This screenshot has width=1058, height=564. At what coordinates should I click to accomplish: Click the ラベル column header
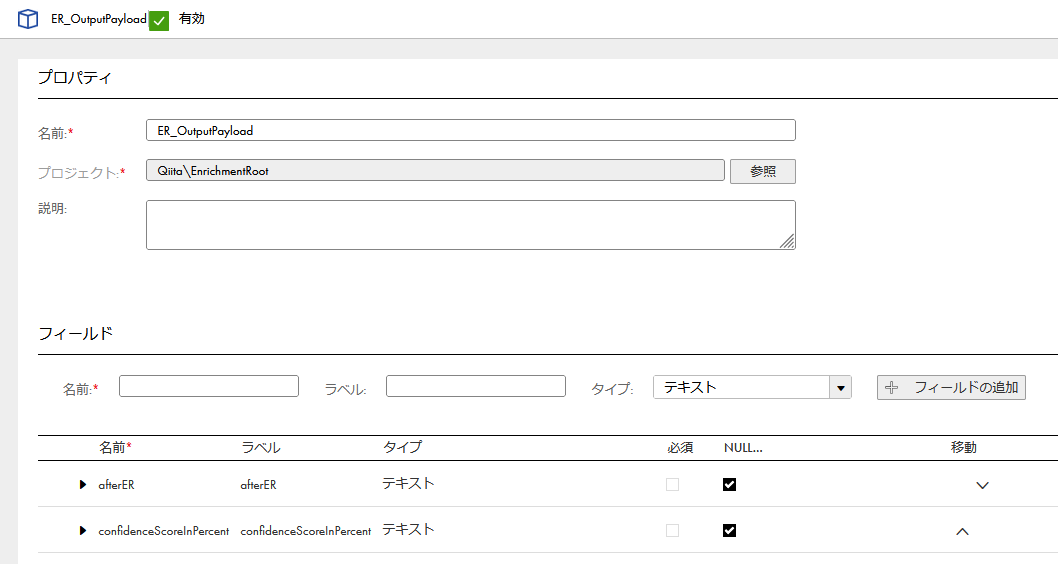[260, 447]
